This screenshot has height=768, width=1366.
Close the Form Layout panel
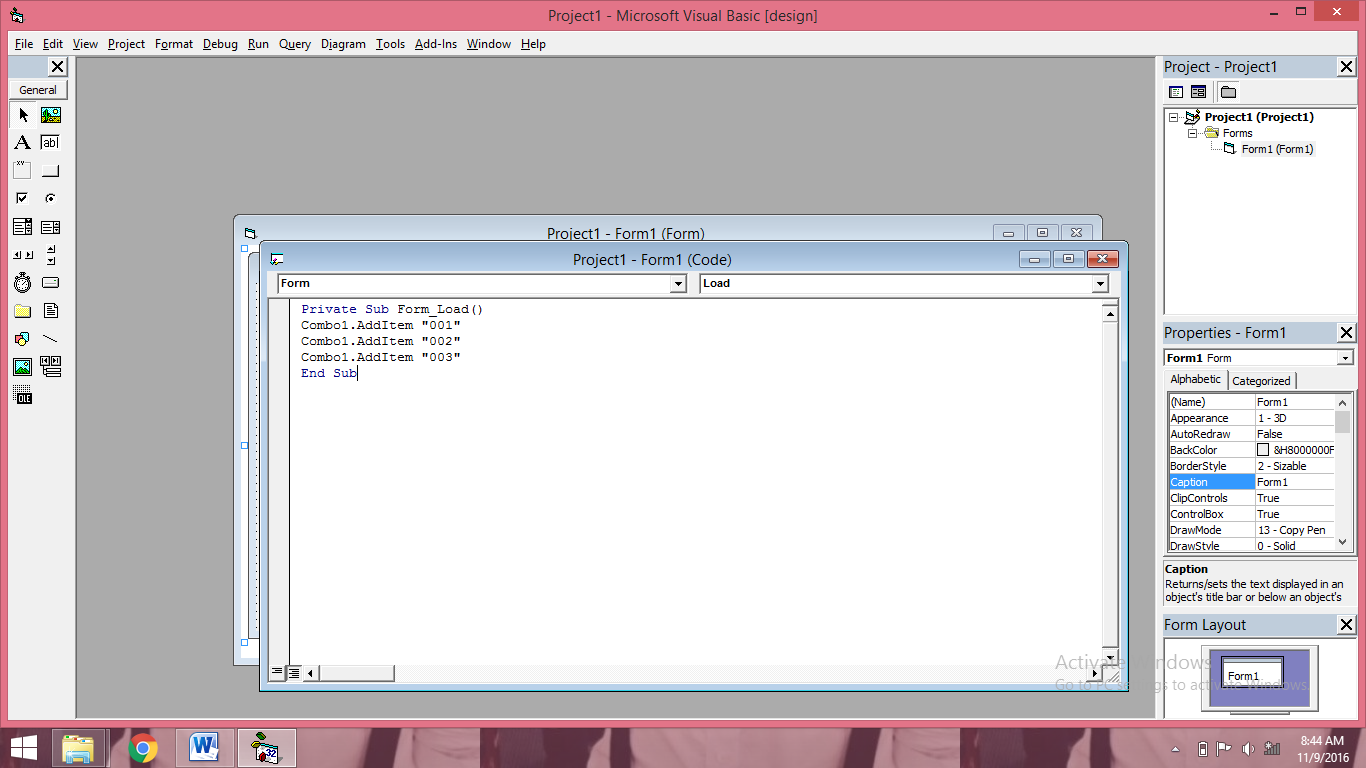tap(1346, 625)
